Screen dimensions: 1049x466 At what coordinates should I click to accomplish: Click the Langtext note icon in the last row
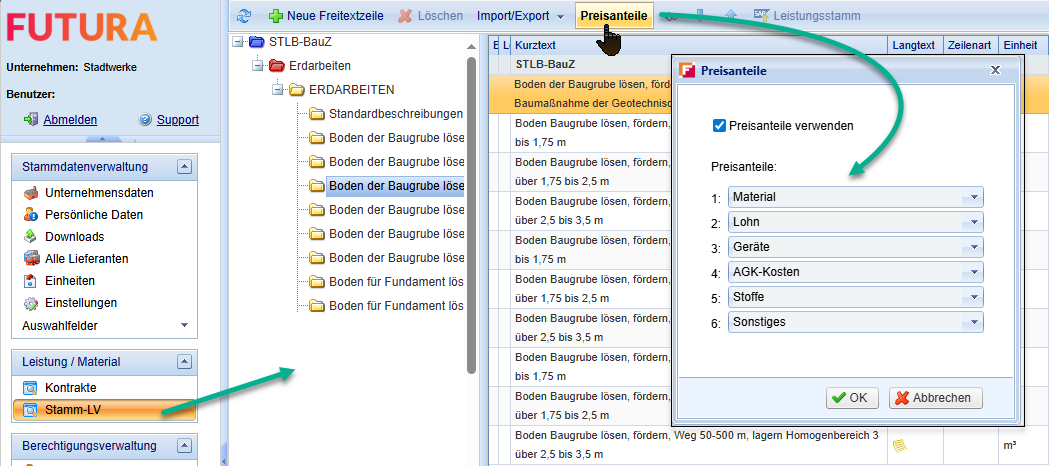click(899, 445)
